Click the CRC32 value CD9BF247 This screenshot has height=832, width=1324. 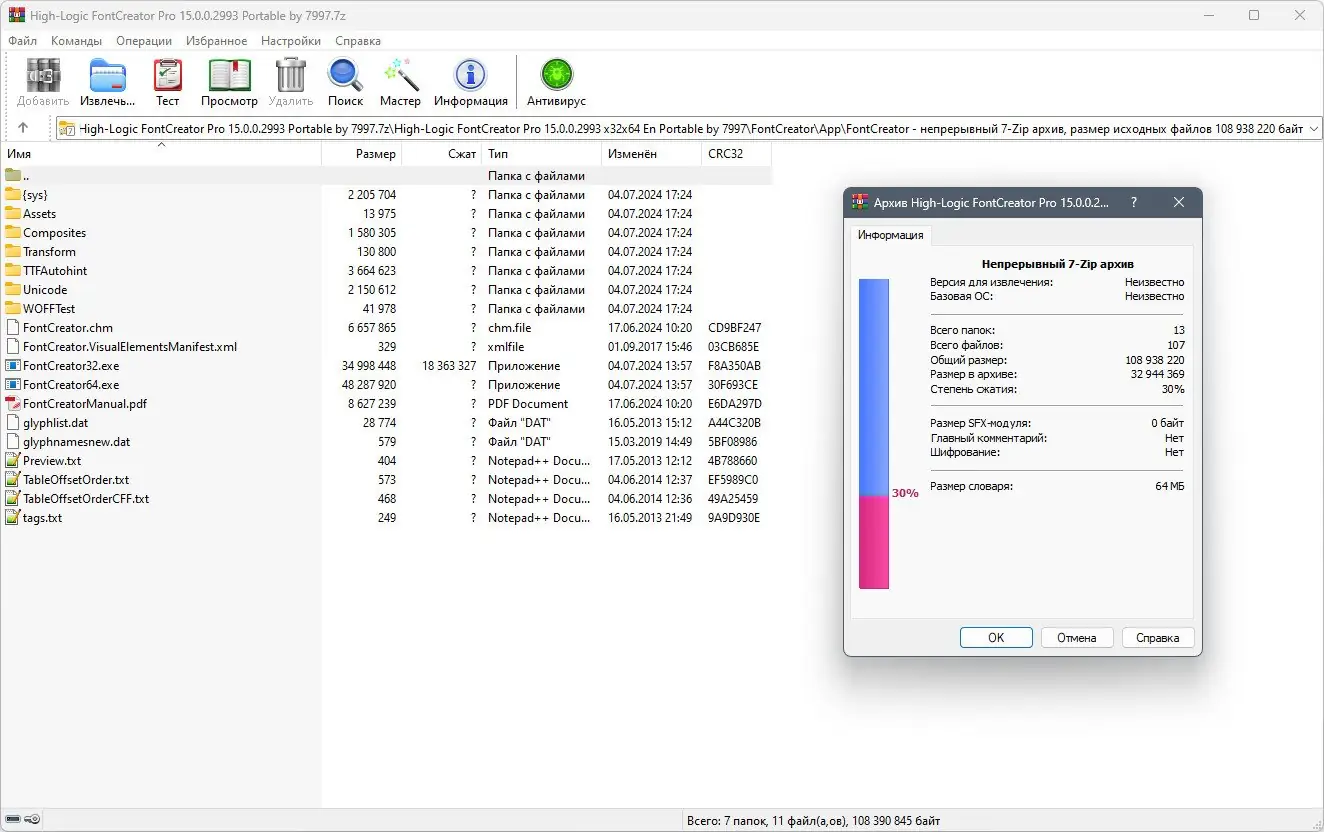point(734,328)
